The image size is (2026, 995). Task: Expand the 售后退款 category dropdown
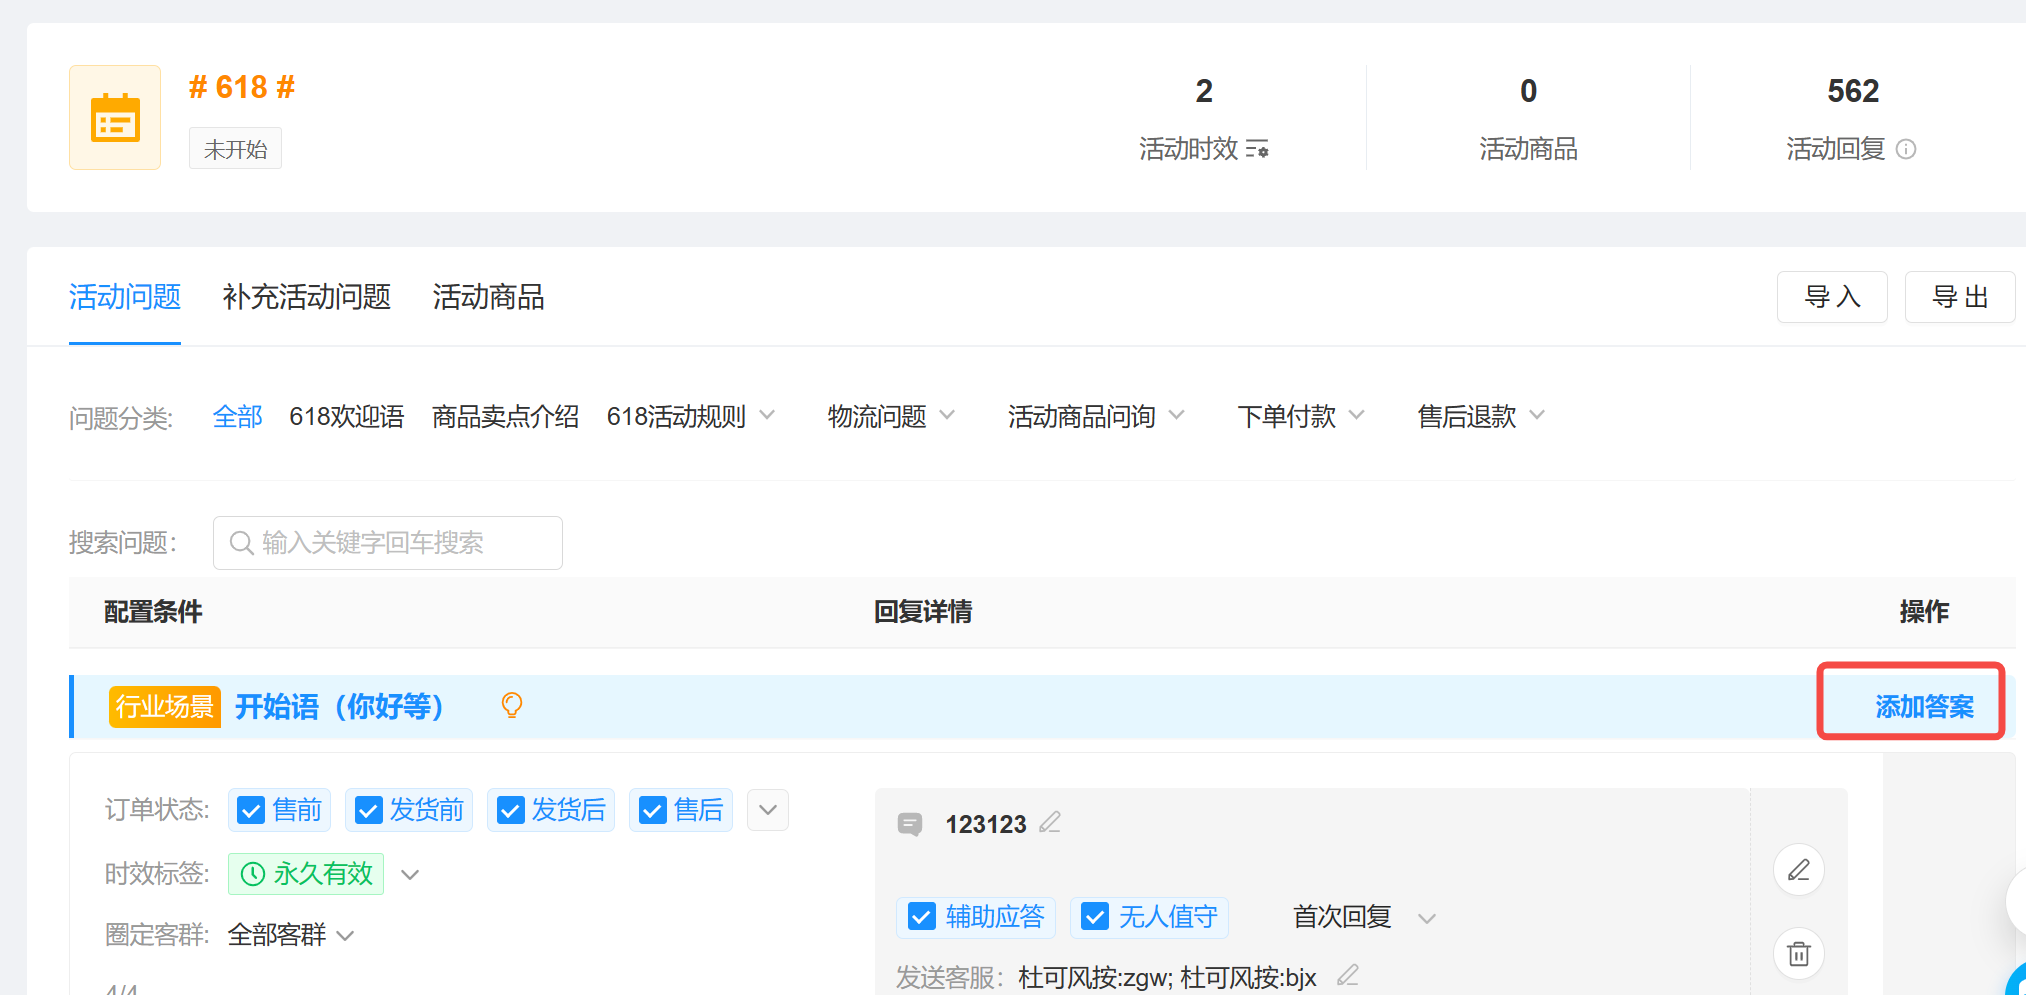pyautogui.click(x=1537, y=415)
